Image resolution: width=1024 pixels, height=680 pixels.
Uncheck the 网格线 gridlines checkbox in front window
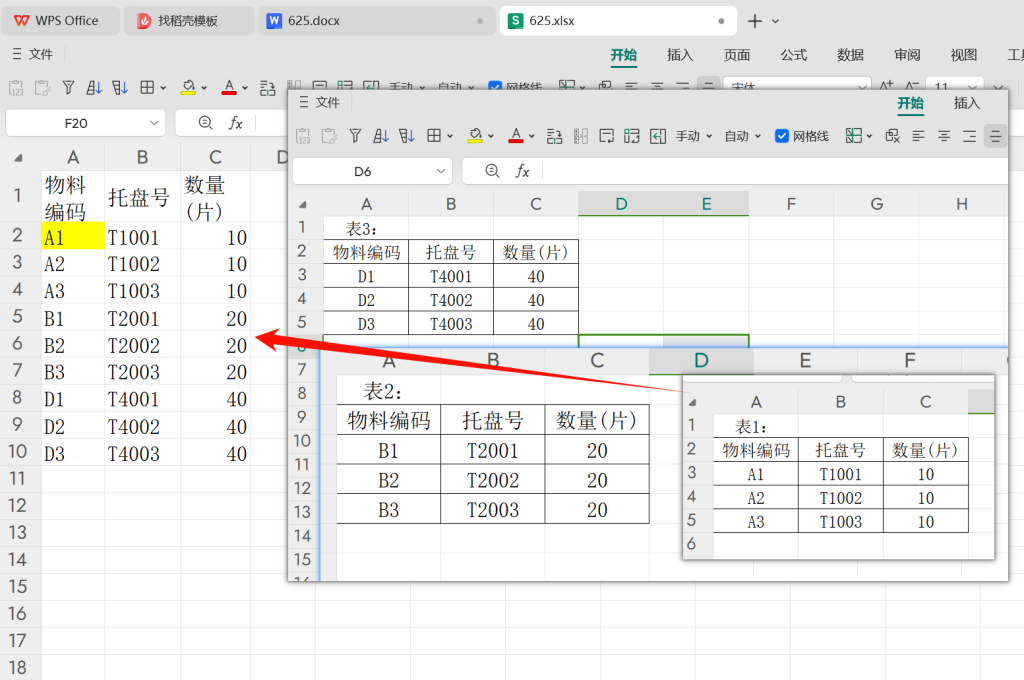click(x=782, y=136)
